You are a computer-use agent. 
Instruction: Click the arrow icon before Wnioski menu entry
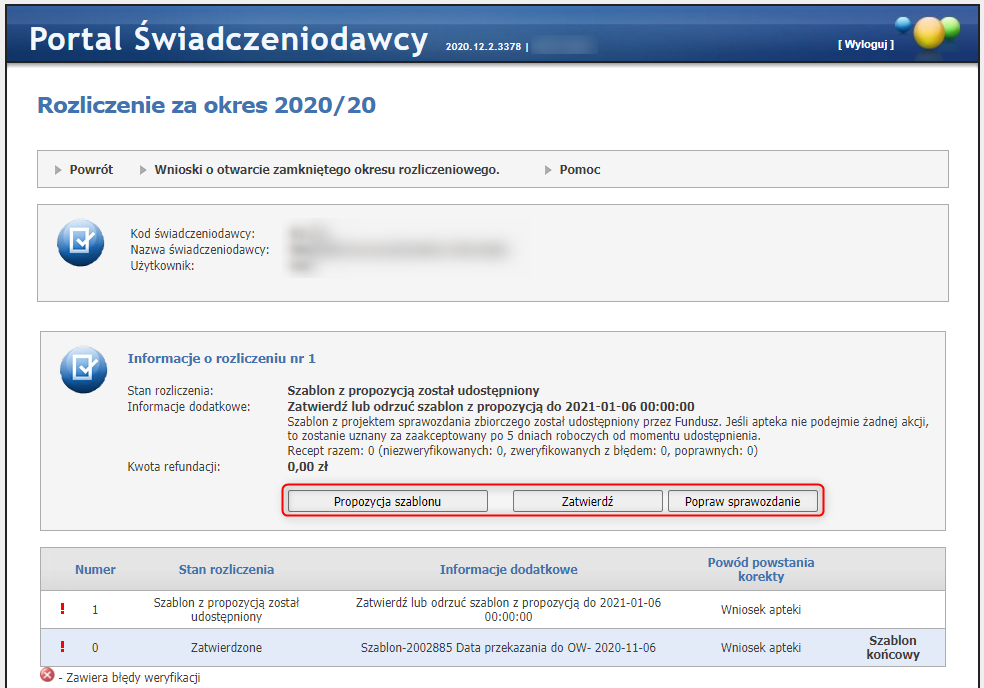(x=142, y=169)
